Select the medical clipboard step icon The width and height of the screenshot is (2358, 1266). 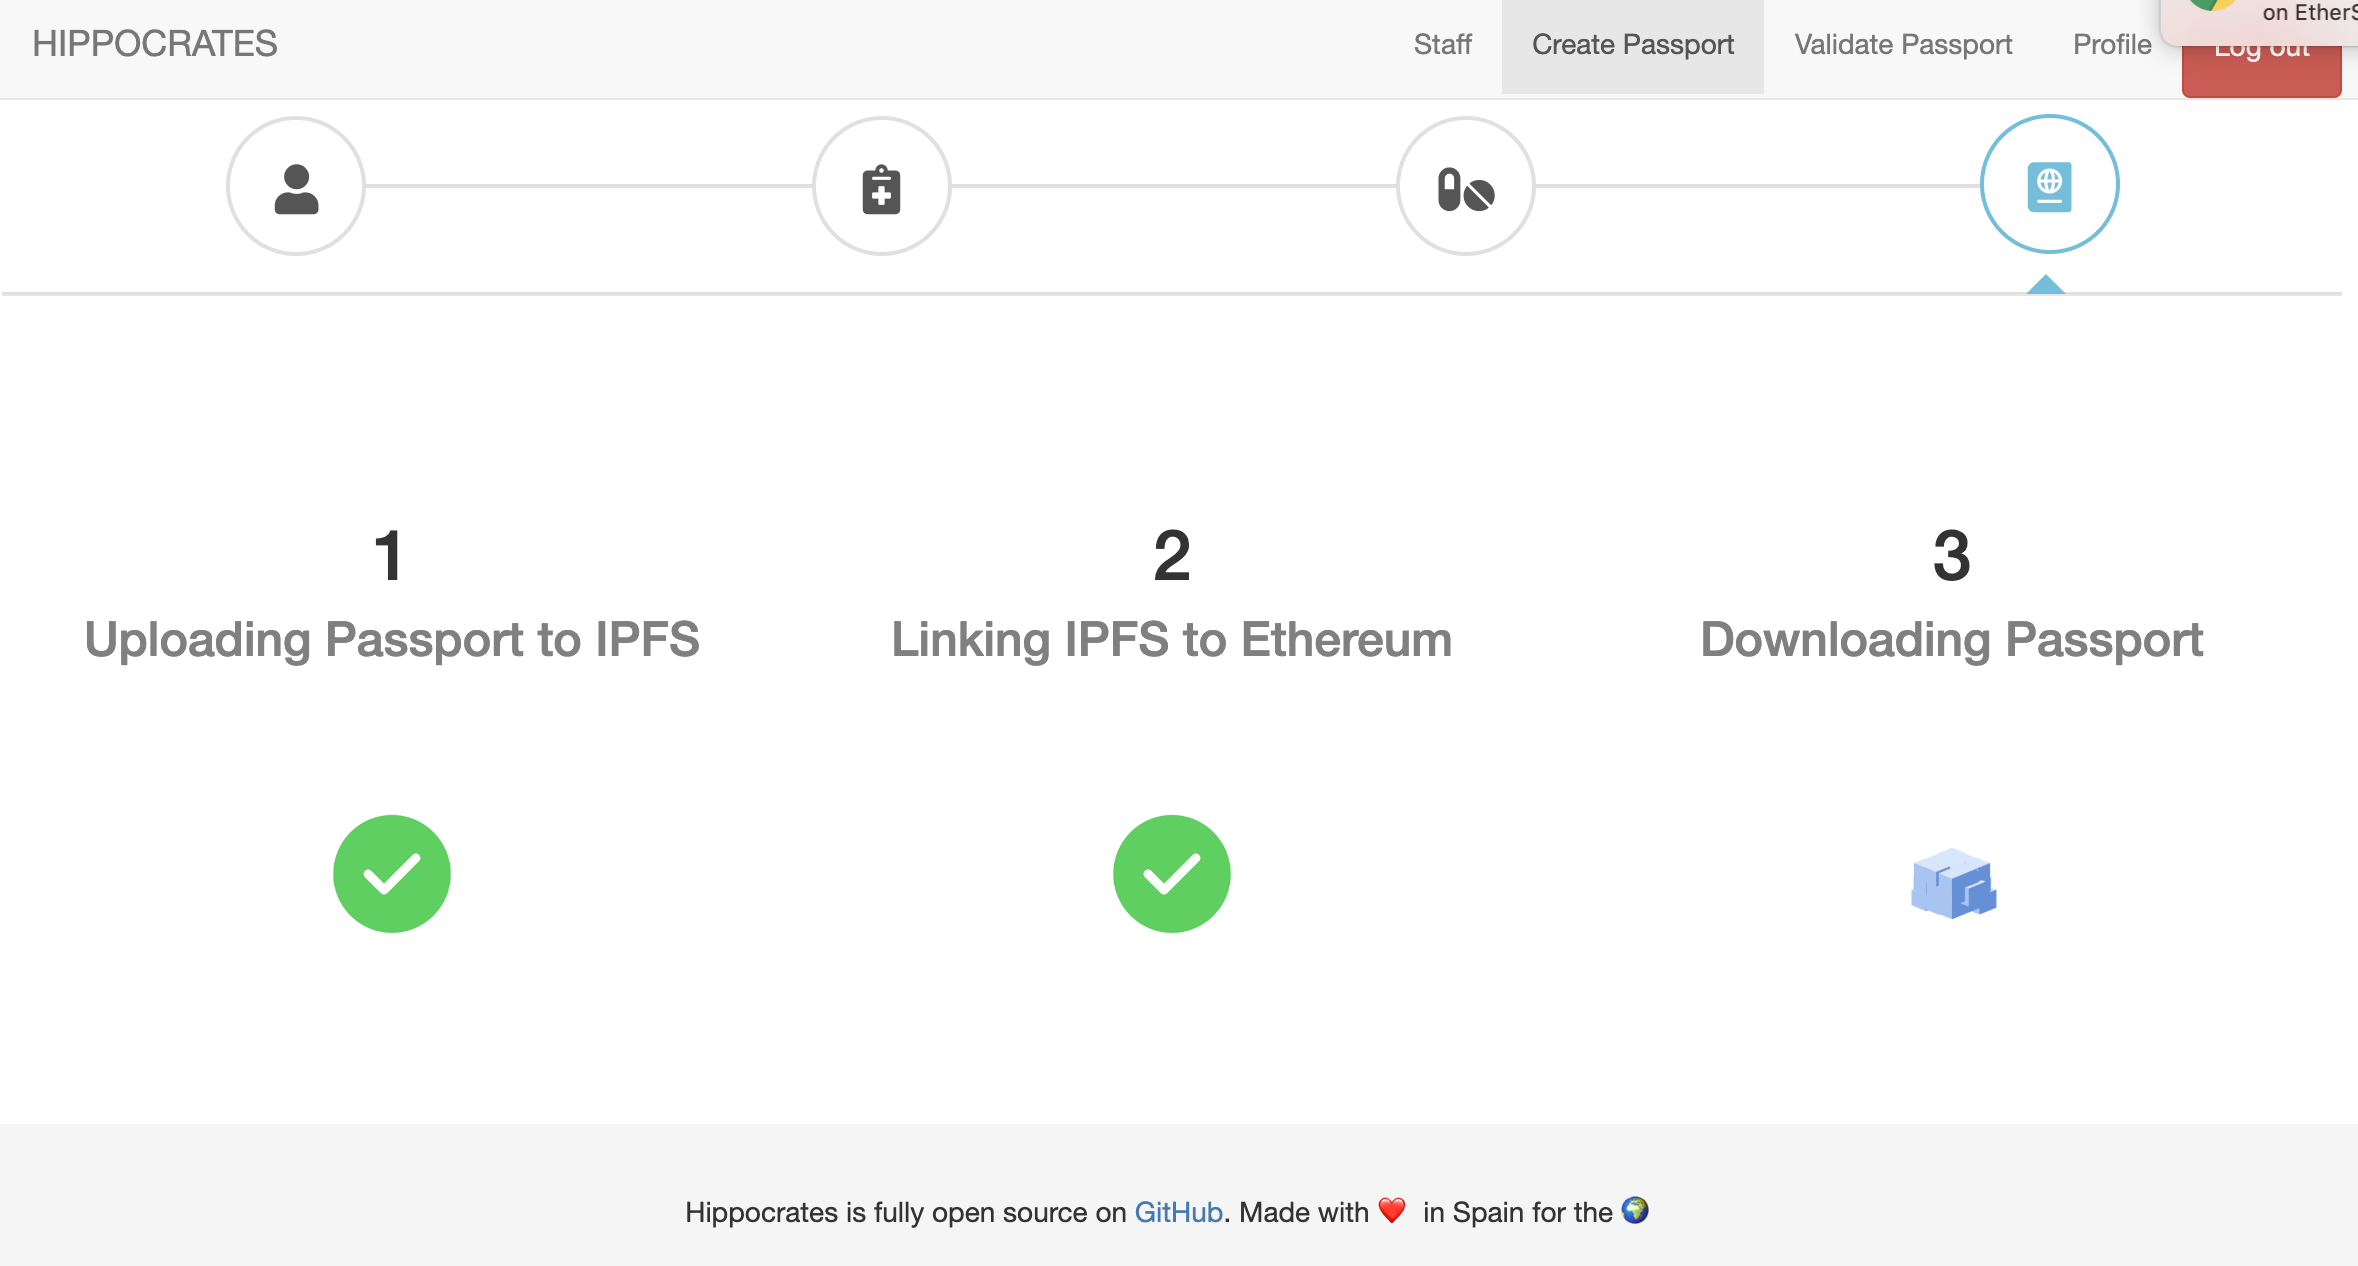point(881,187)
